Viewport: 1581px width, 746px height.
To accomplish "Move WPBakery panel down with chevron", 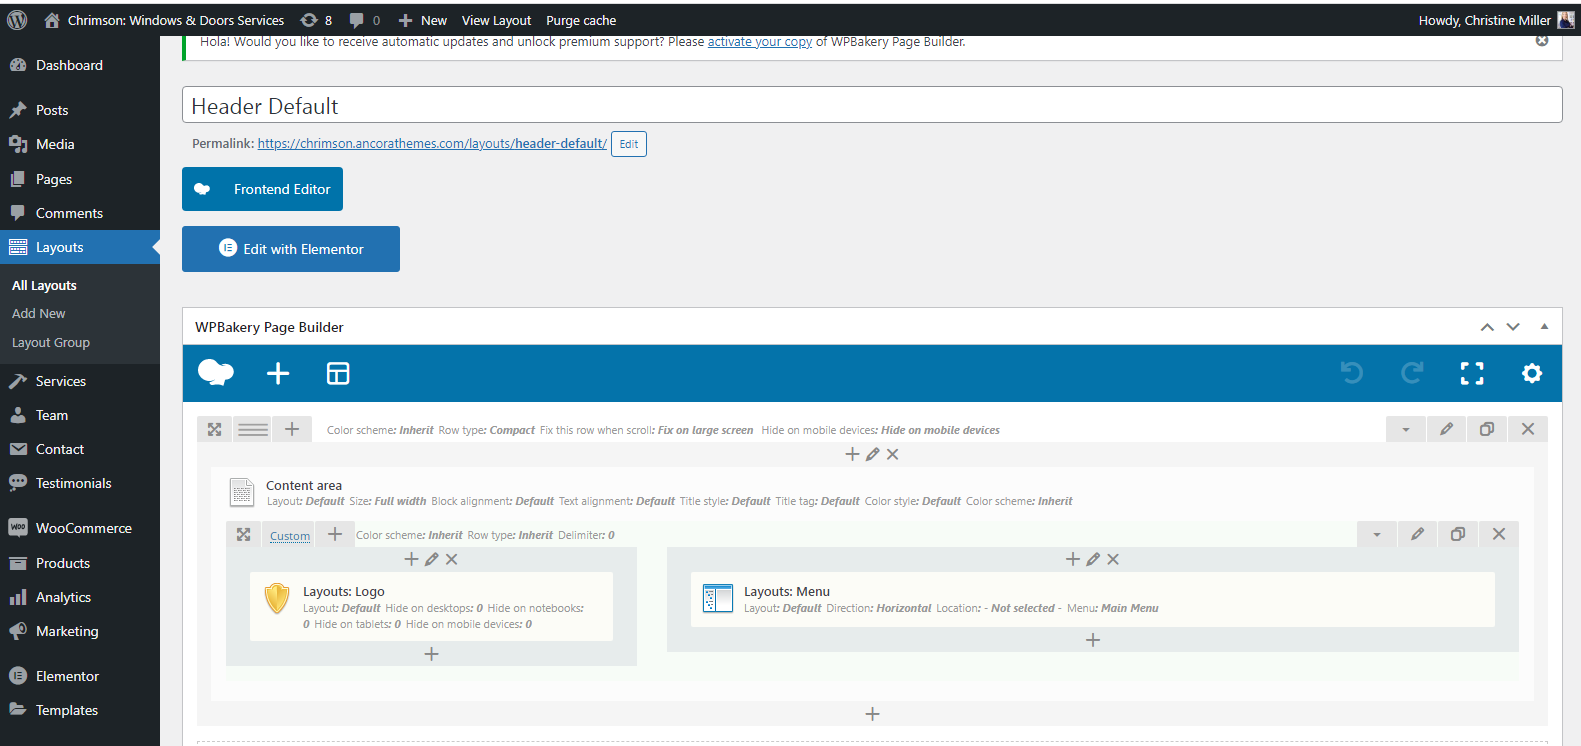I will [1513, 327].
